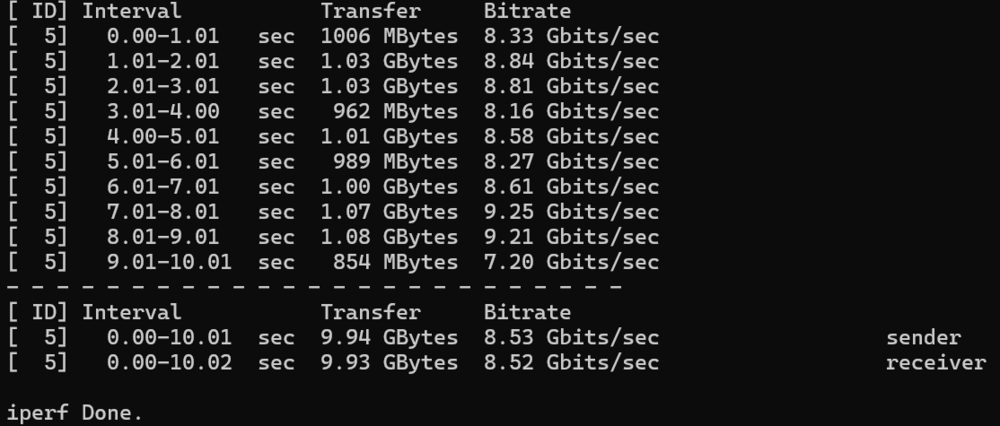The height and width of the screenshot is (426, 1000).
Task: Click the 6.01-7.01 interval text
Action: pyautogui.click(x=163, y=187)
